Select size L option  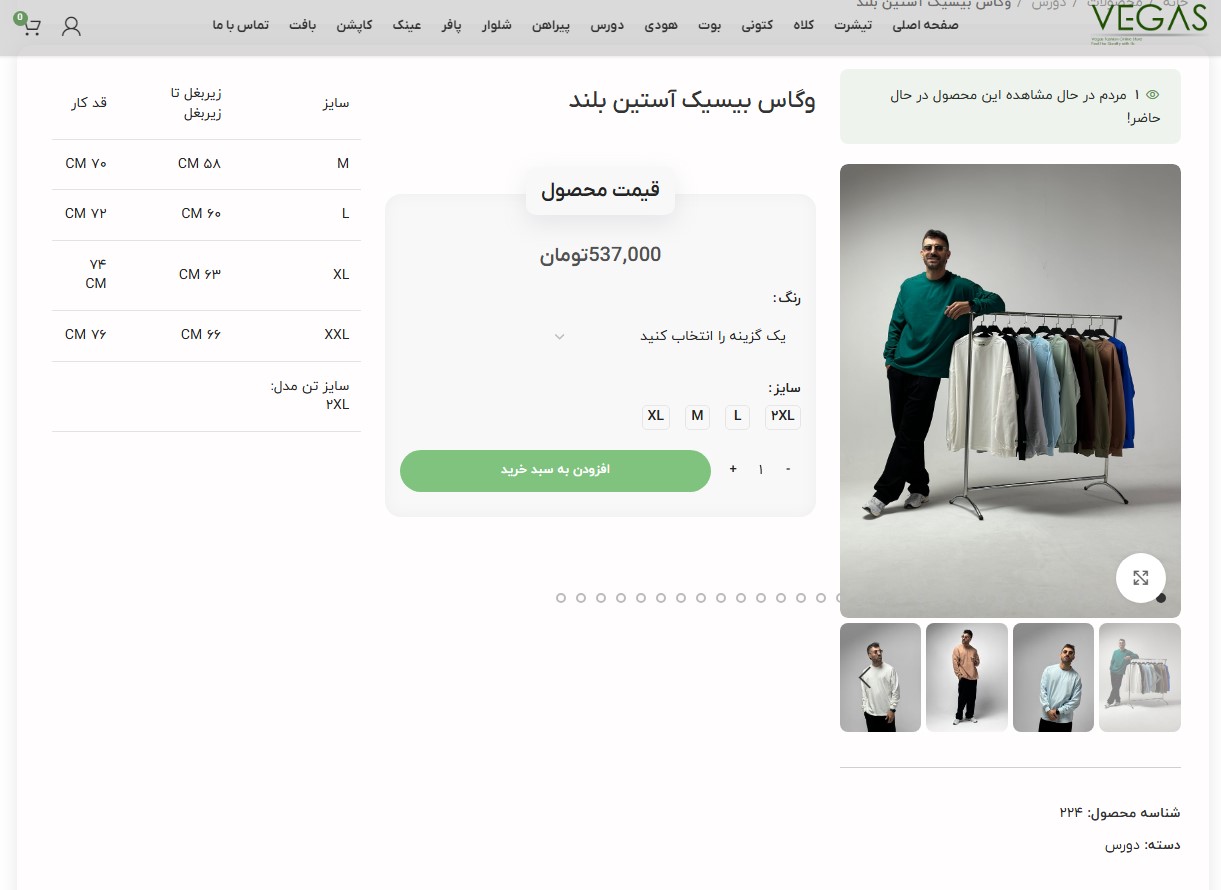pyautogui.click(x=737, y=416)
